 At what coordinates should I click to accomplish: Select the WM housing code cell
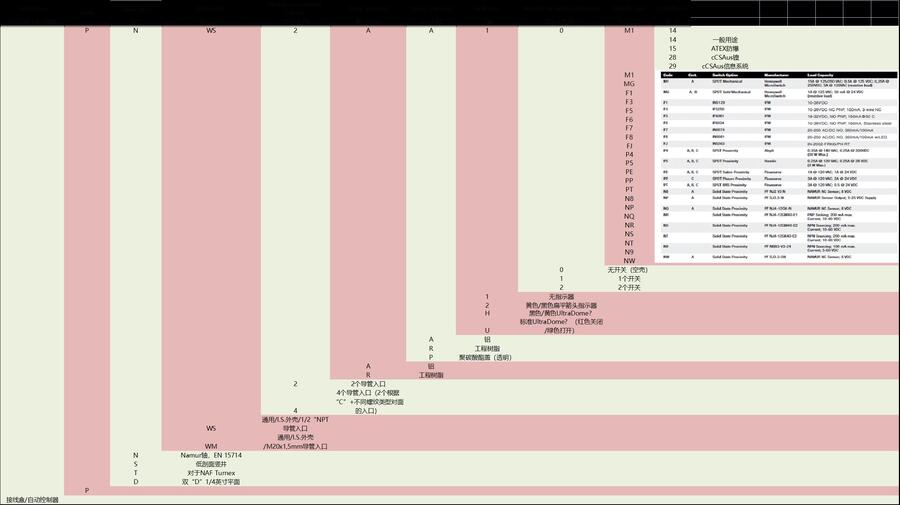point(211,446)
